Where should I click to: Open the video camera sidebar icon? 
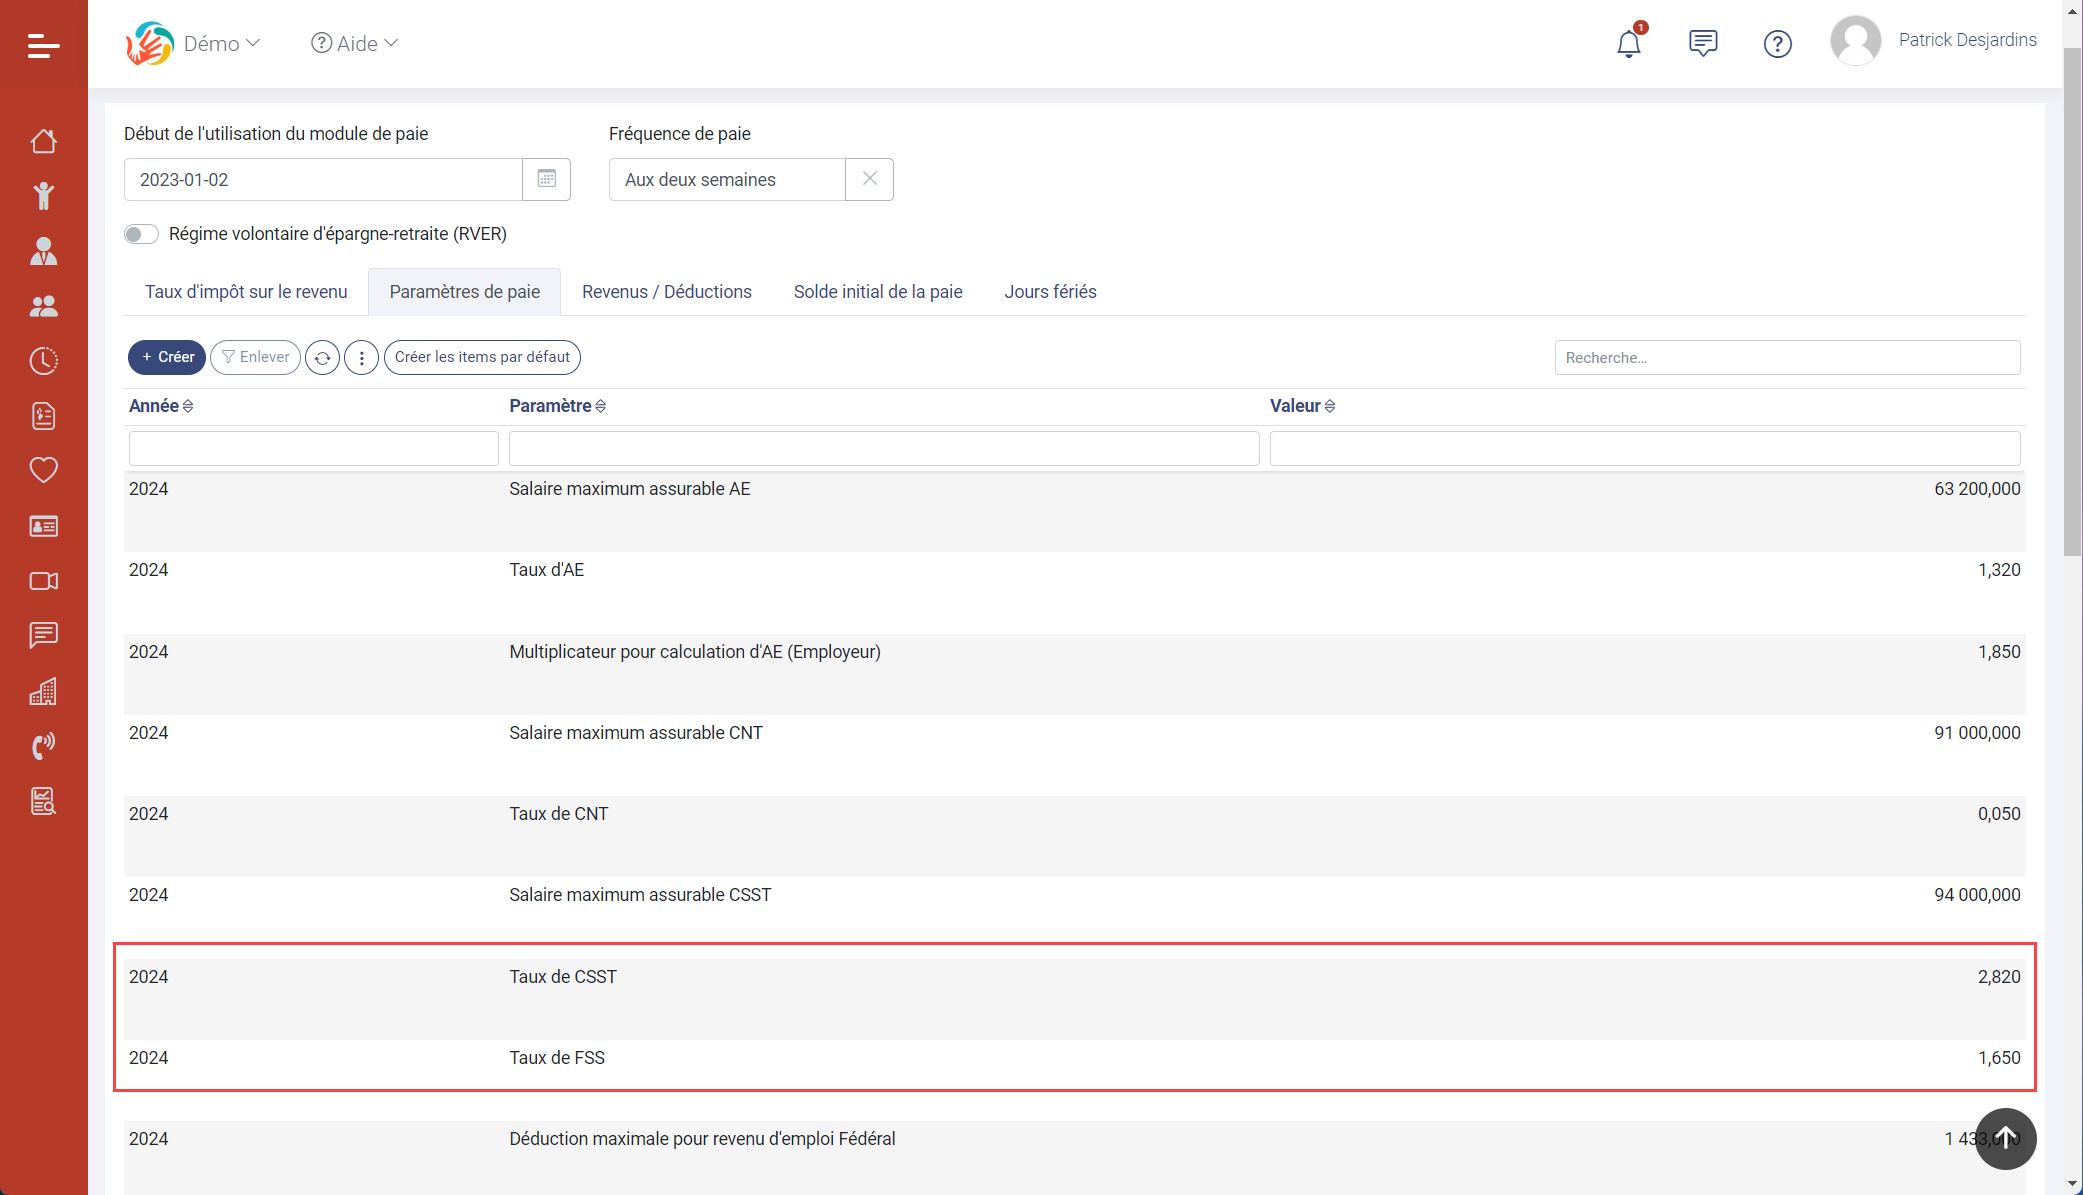pyautogui.click(x=43, y=581)
